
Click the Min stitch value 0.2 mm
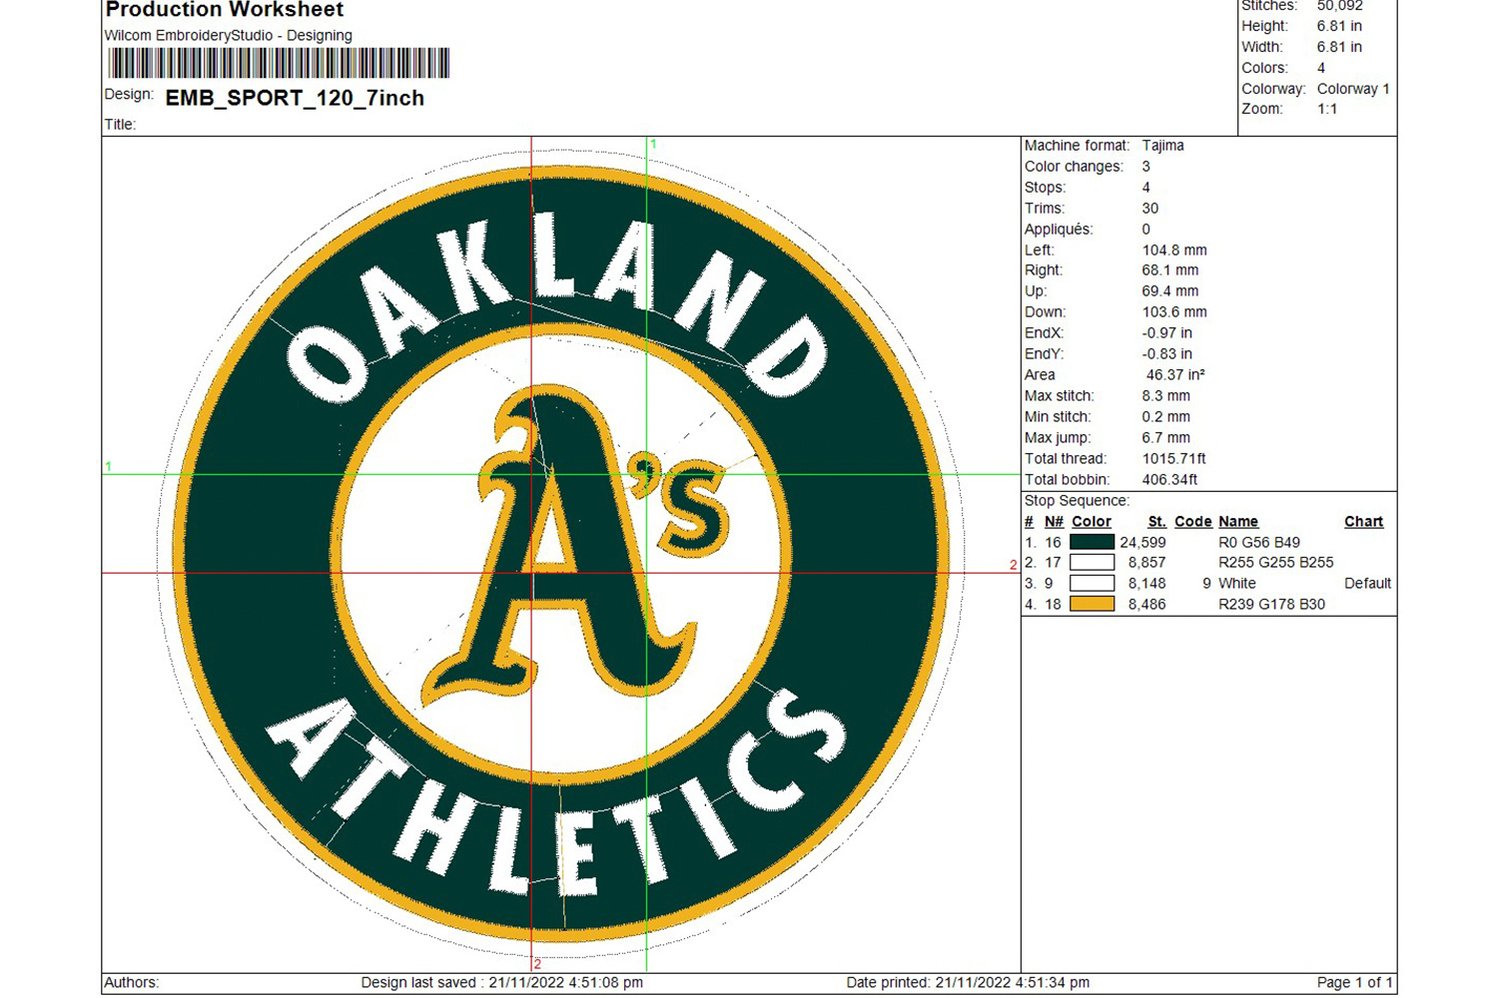(x=1166, y=417)
